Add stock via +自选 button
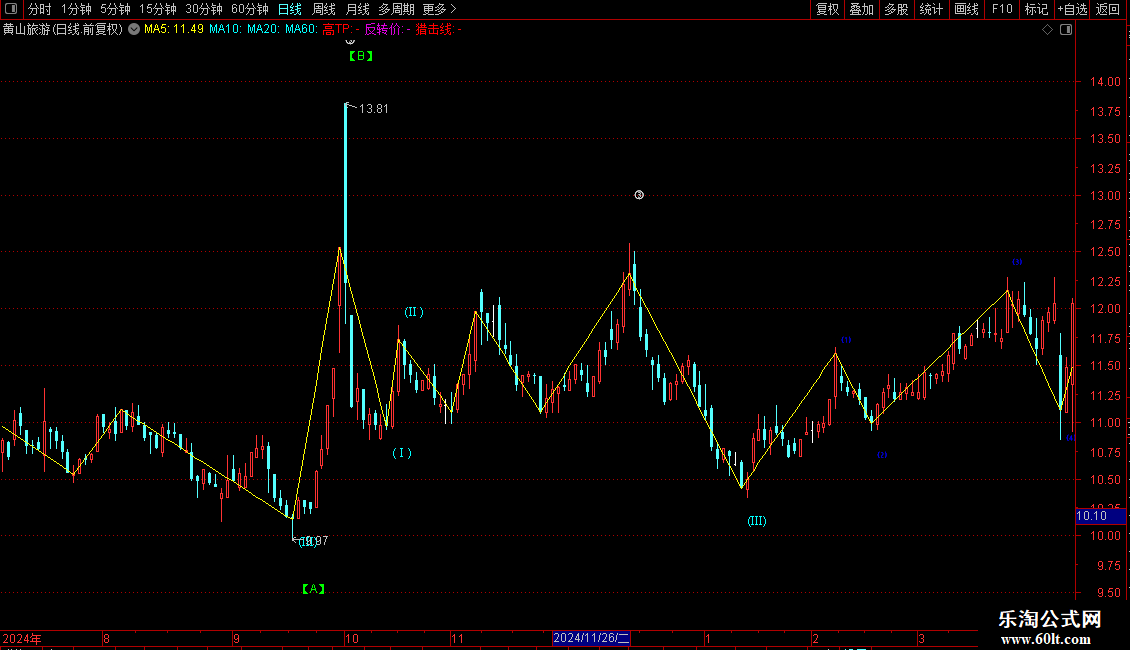The width and height of the screenshot is (1130, 650). [x=1072, y=9]
